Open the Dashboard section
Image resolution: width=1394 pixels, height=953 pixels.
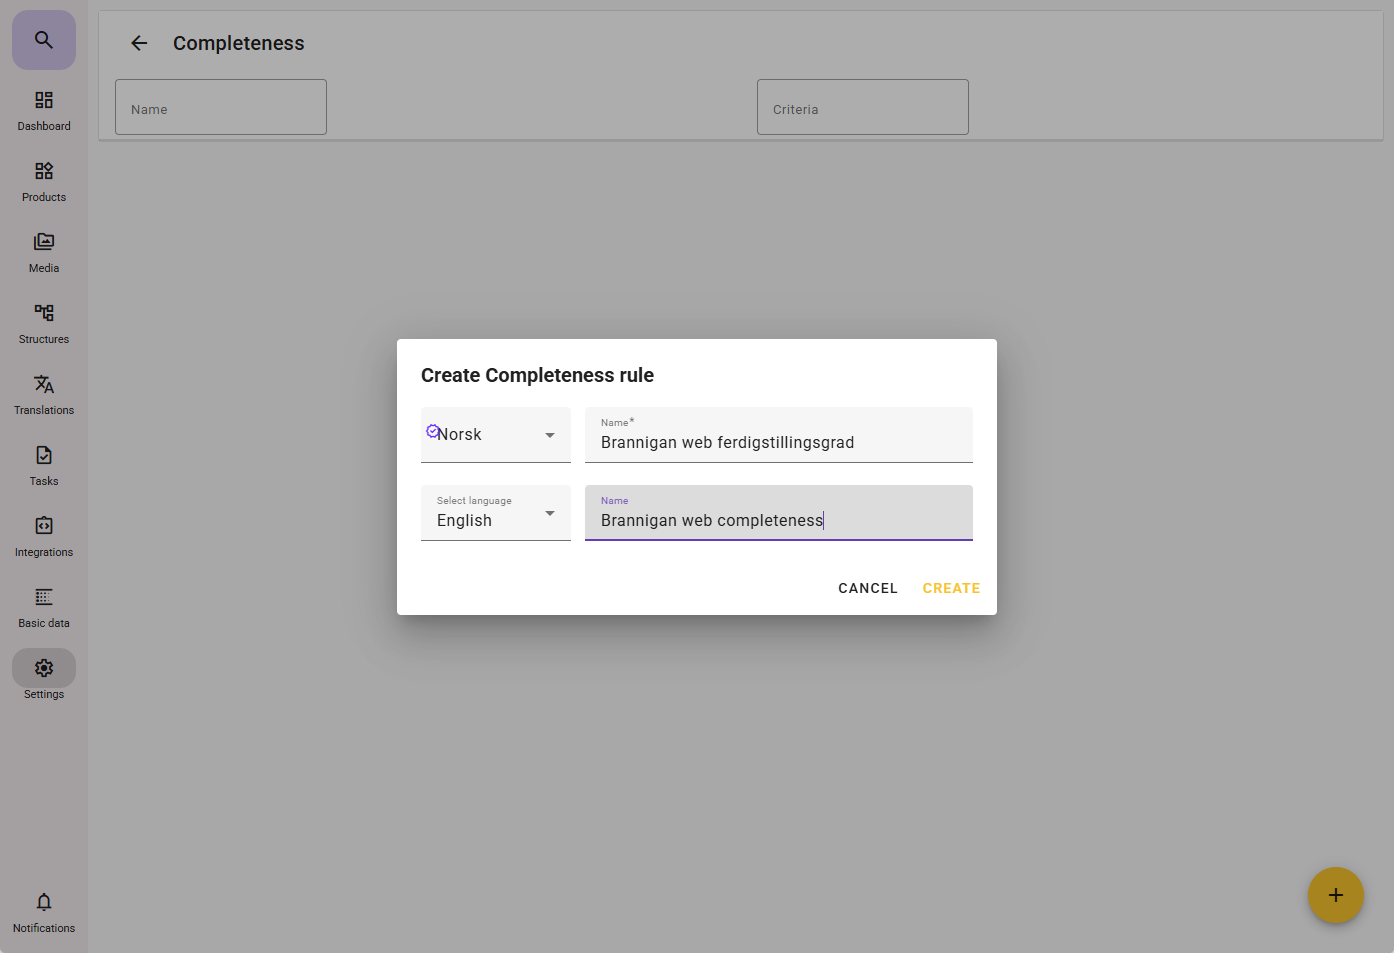[x=44, y=111]
